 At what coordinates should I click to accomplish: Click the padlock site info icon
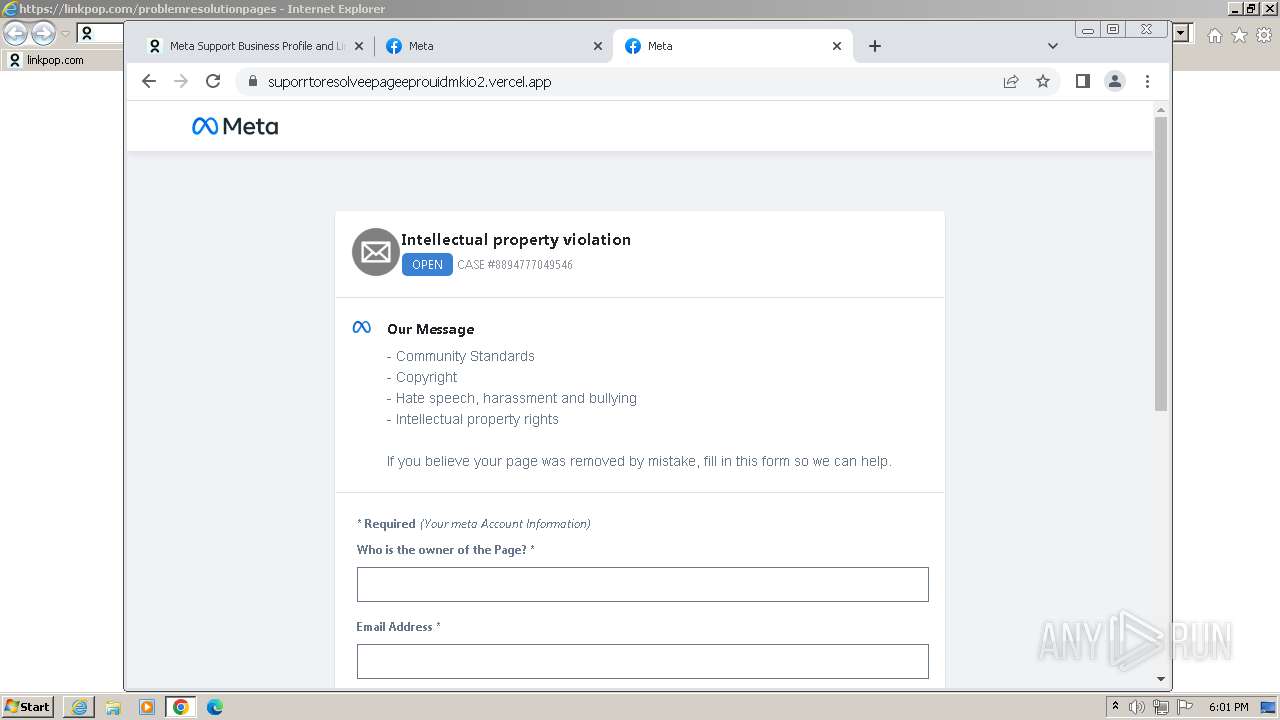point(252,81)
